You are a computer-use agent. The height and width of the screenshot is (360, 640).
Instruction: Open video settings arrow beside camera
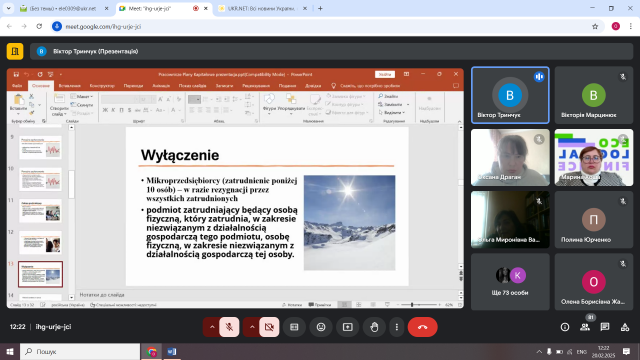(252, 327)
